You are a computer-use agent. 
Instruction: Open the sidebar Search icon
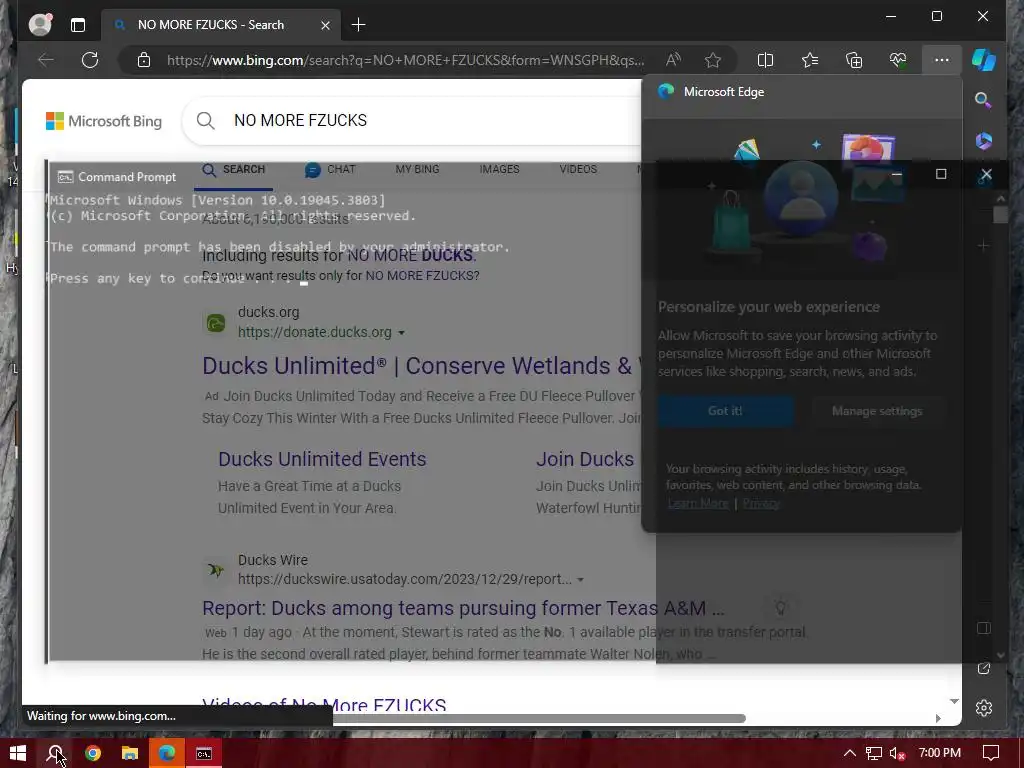[x=984, y=100]
